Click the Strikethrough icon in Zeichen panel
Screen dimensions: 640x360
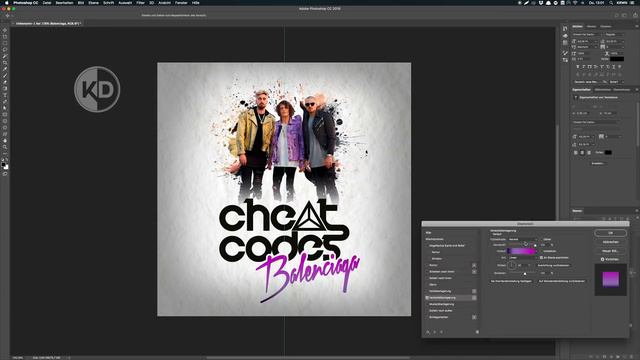[x=620, y=67]
